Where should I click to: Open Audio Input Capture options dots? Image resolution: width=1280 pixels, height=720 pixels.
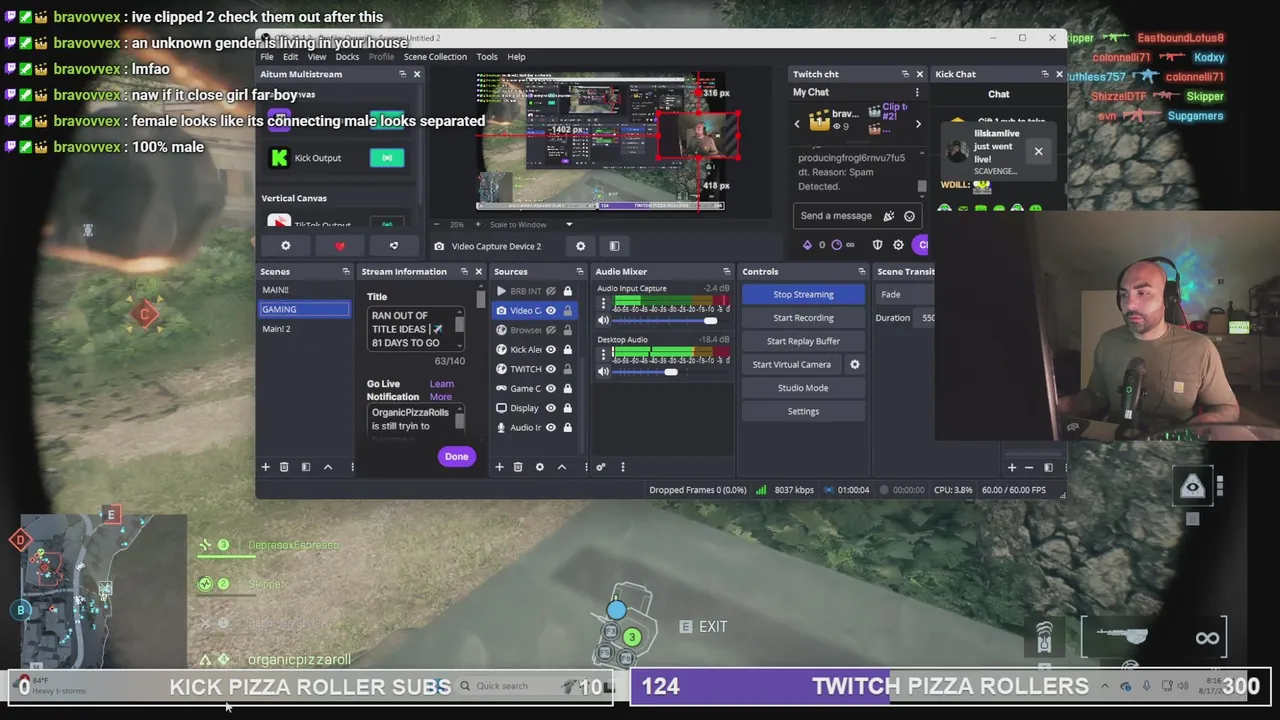point(602,303)
